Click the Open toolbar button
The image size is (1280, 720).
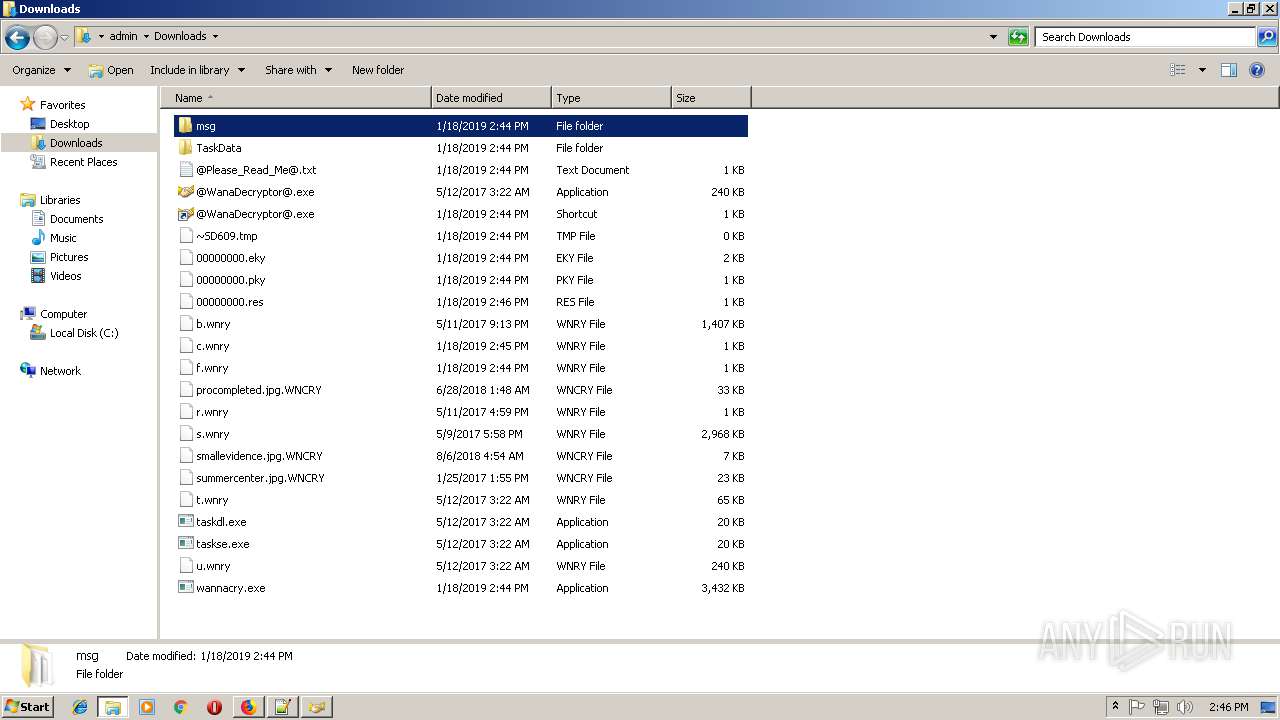tap(110, 70)
